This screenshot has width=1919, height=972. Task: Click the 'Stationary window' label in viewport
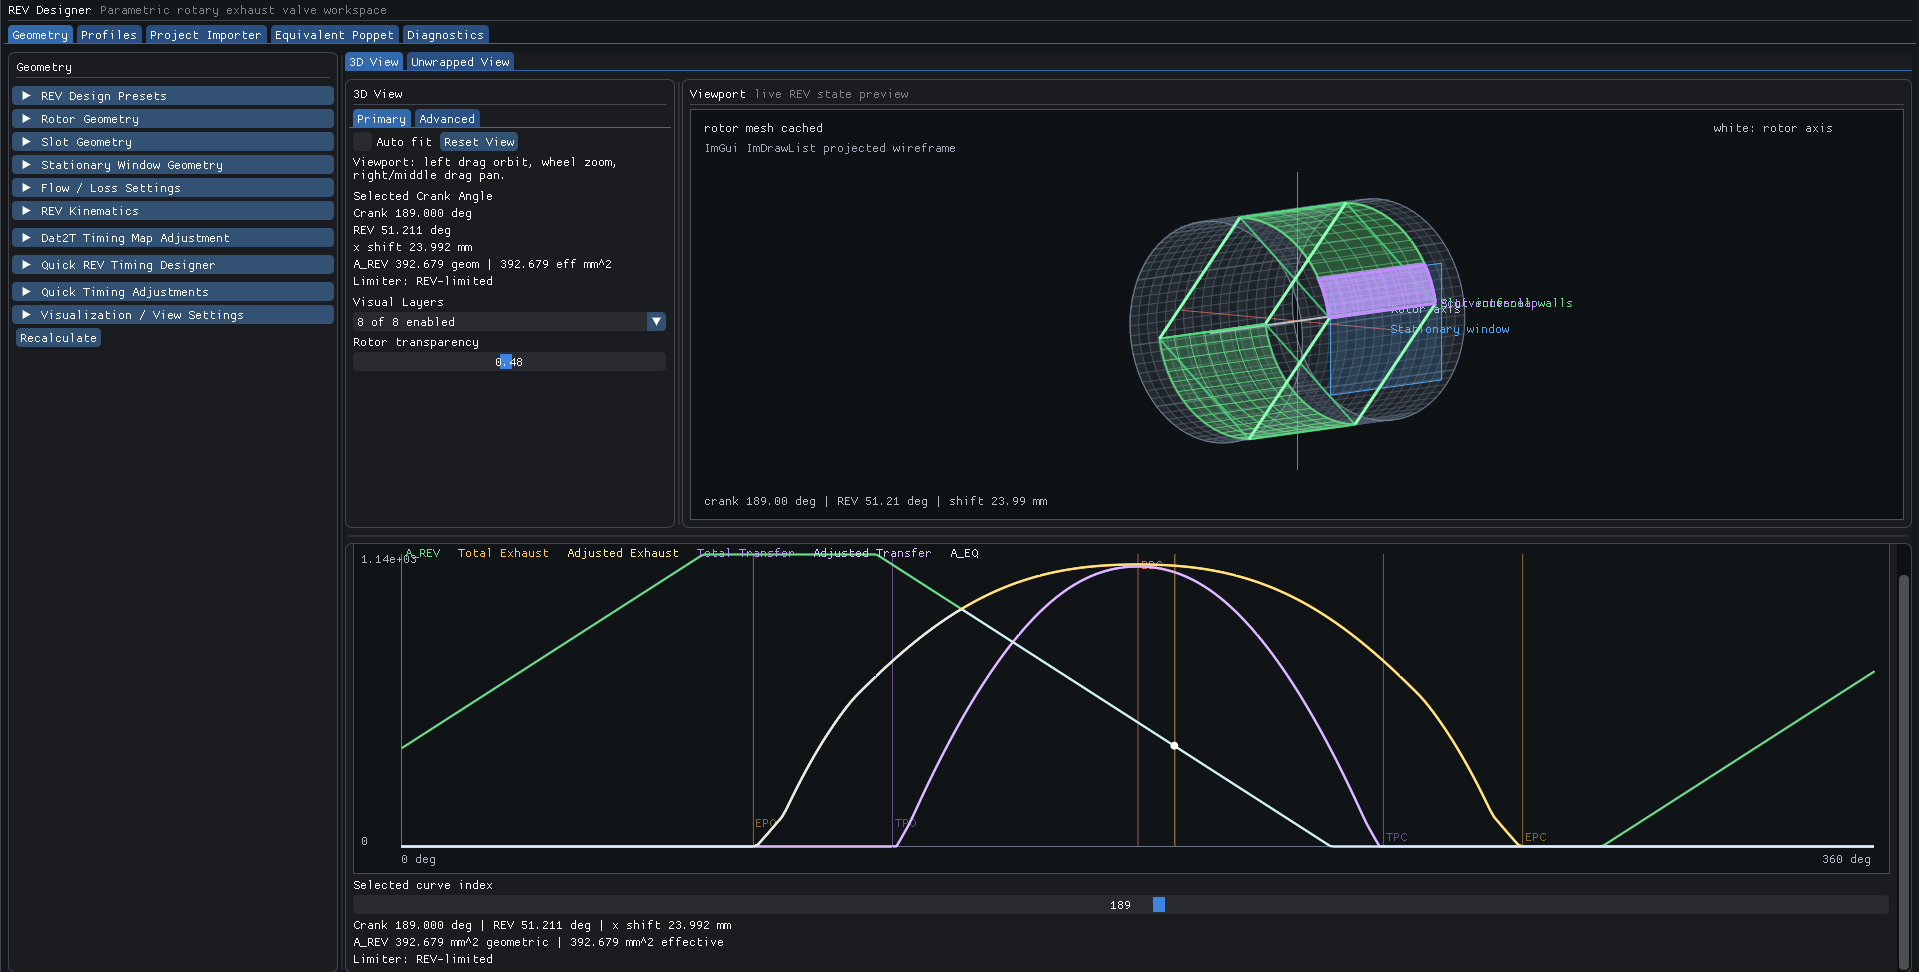pos(1450,329)
